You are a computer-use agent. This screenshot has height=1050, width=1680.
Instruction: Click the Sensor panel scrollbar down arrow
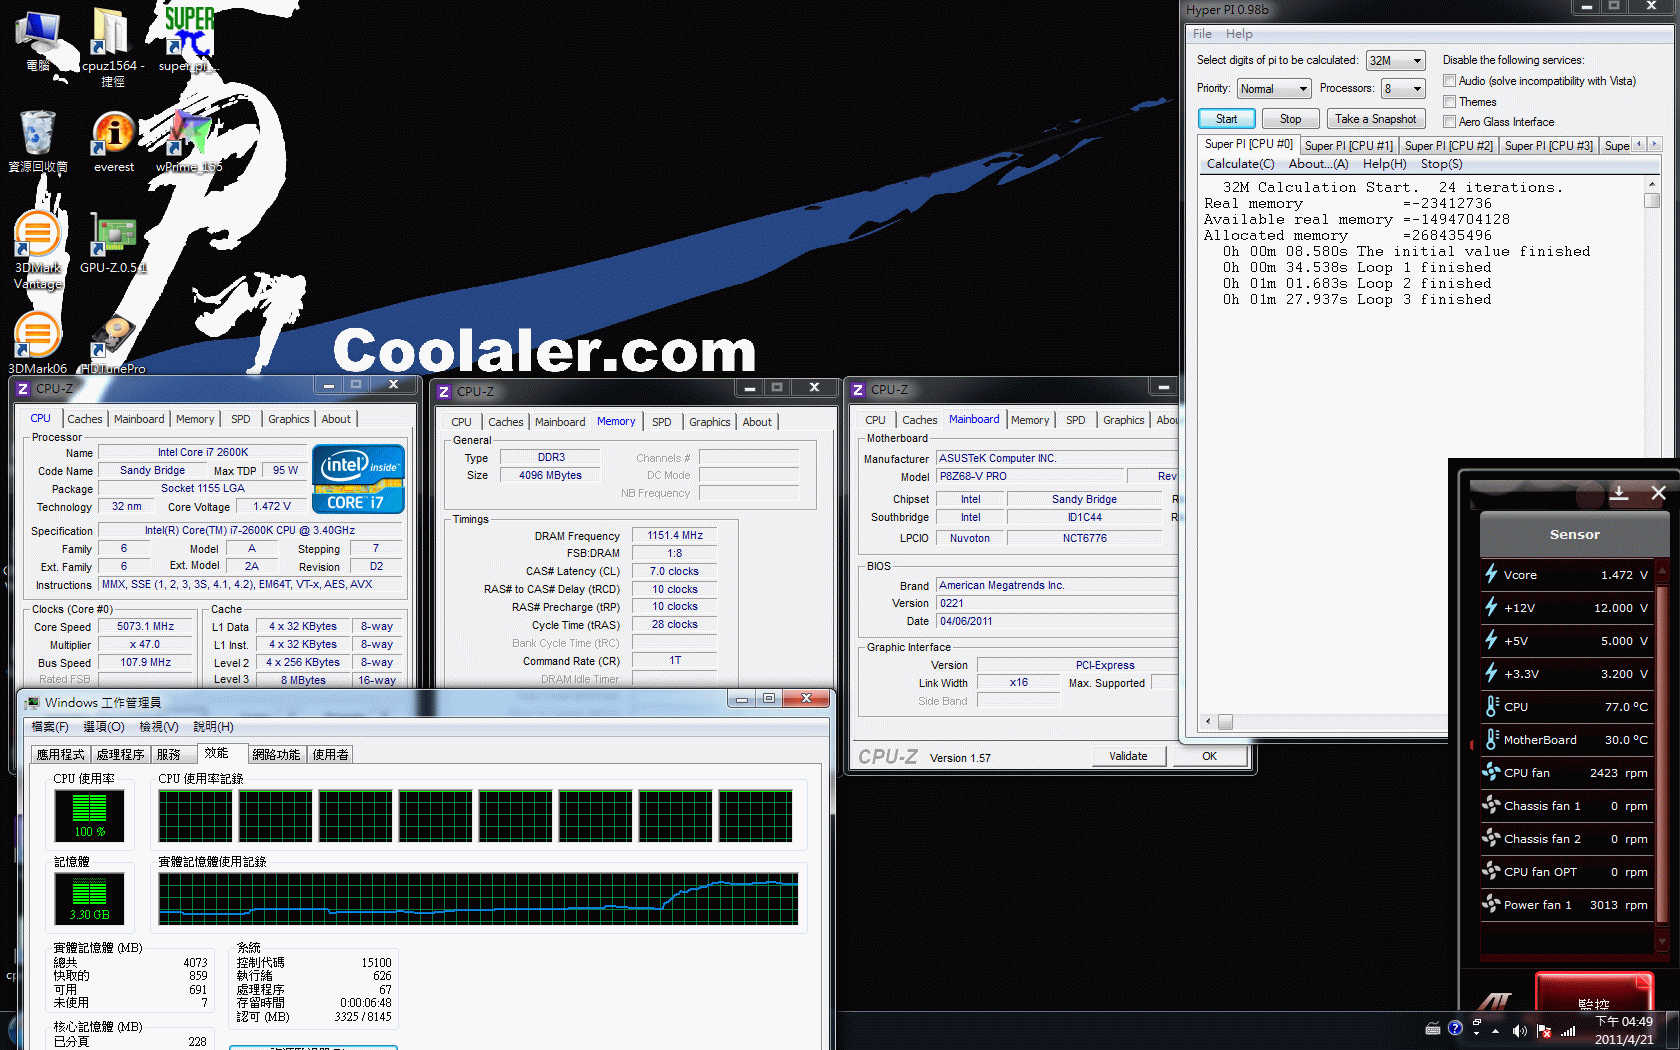pyautogui.click(x=1662, y=941)
